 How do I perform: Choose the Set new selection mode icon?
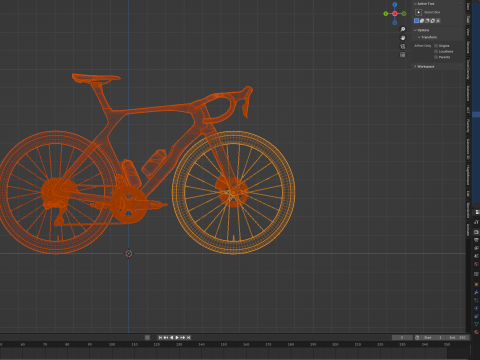point(416,21)
